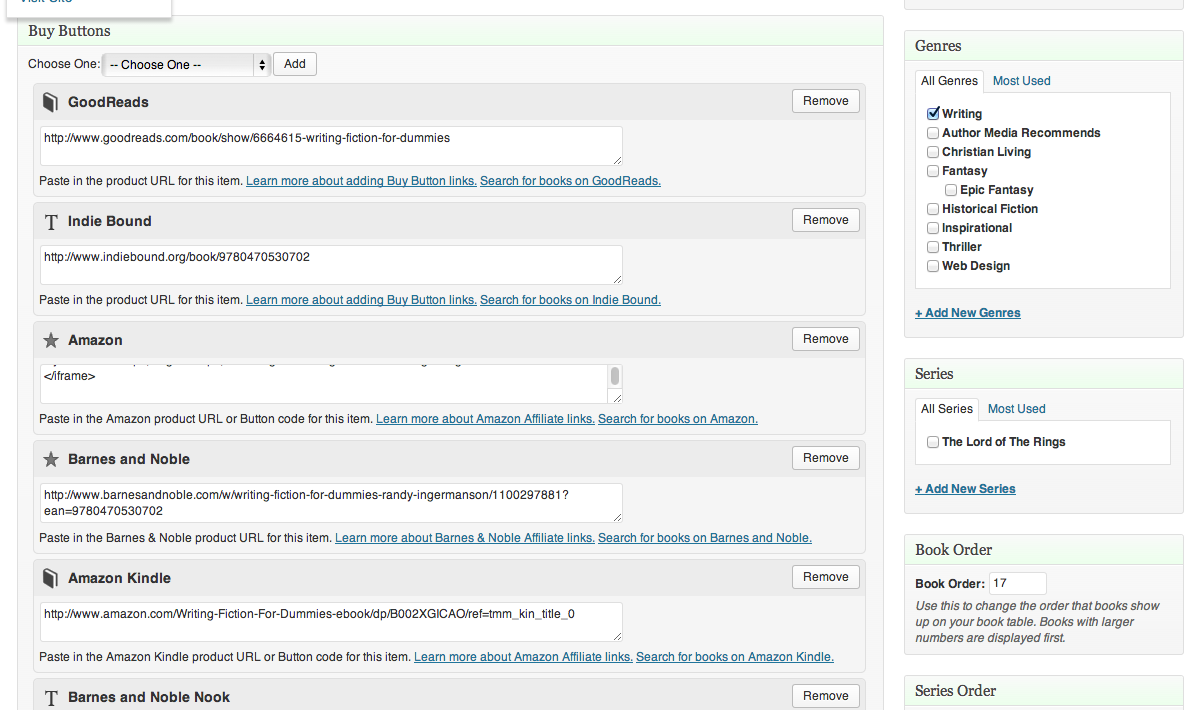Click the GoodReads URL text field
The width and height of the screenshot is (1194, 710).
tap(331, 146)
